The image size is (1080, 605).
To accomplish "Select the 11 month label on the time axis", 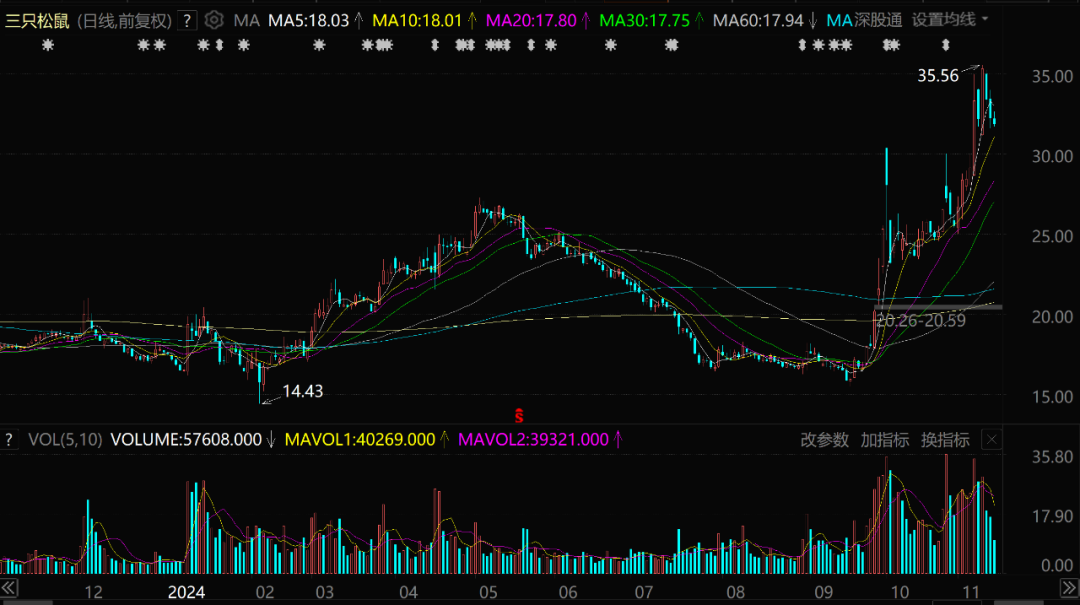I will pos(971,592).
